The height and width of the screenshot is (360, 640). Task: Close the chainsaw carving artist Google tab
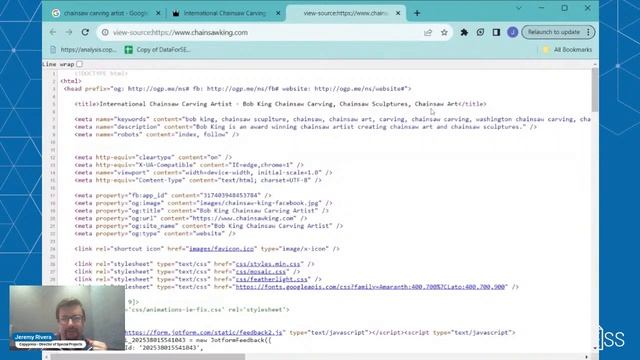158,13
